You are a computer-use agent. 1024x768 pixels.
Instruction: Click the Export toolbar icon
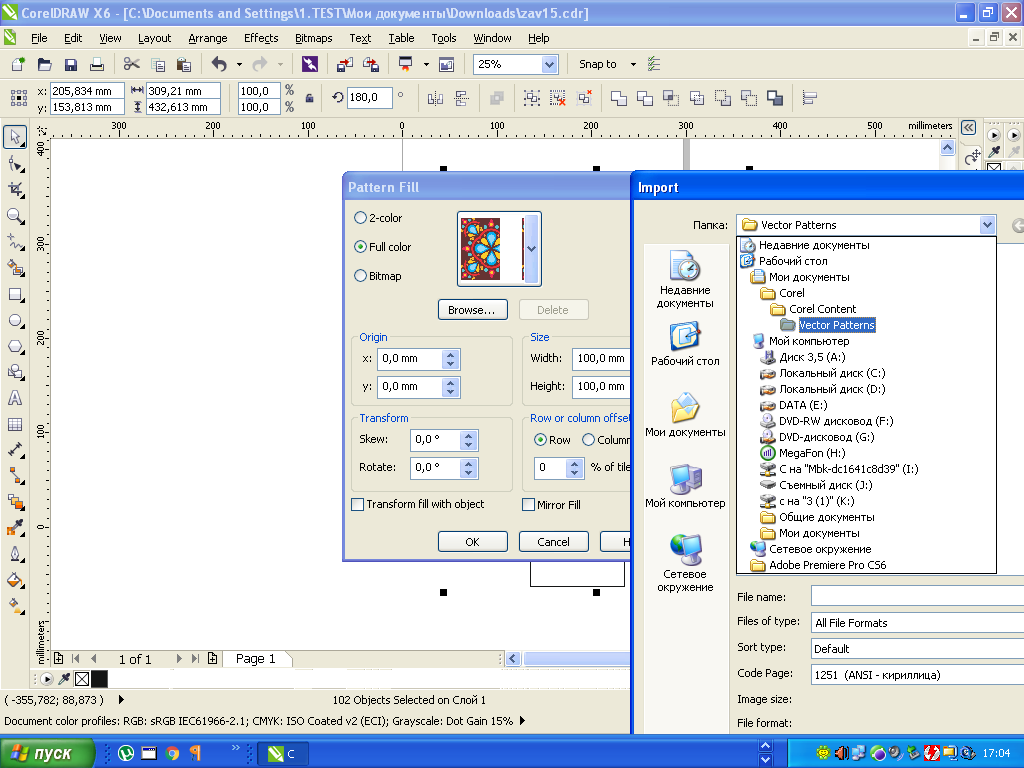coord(371,64)
